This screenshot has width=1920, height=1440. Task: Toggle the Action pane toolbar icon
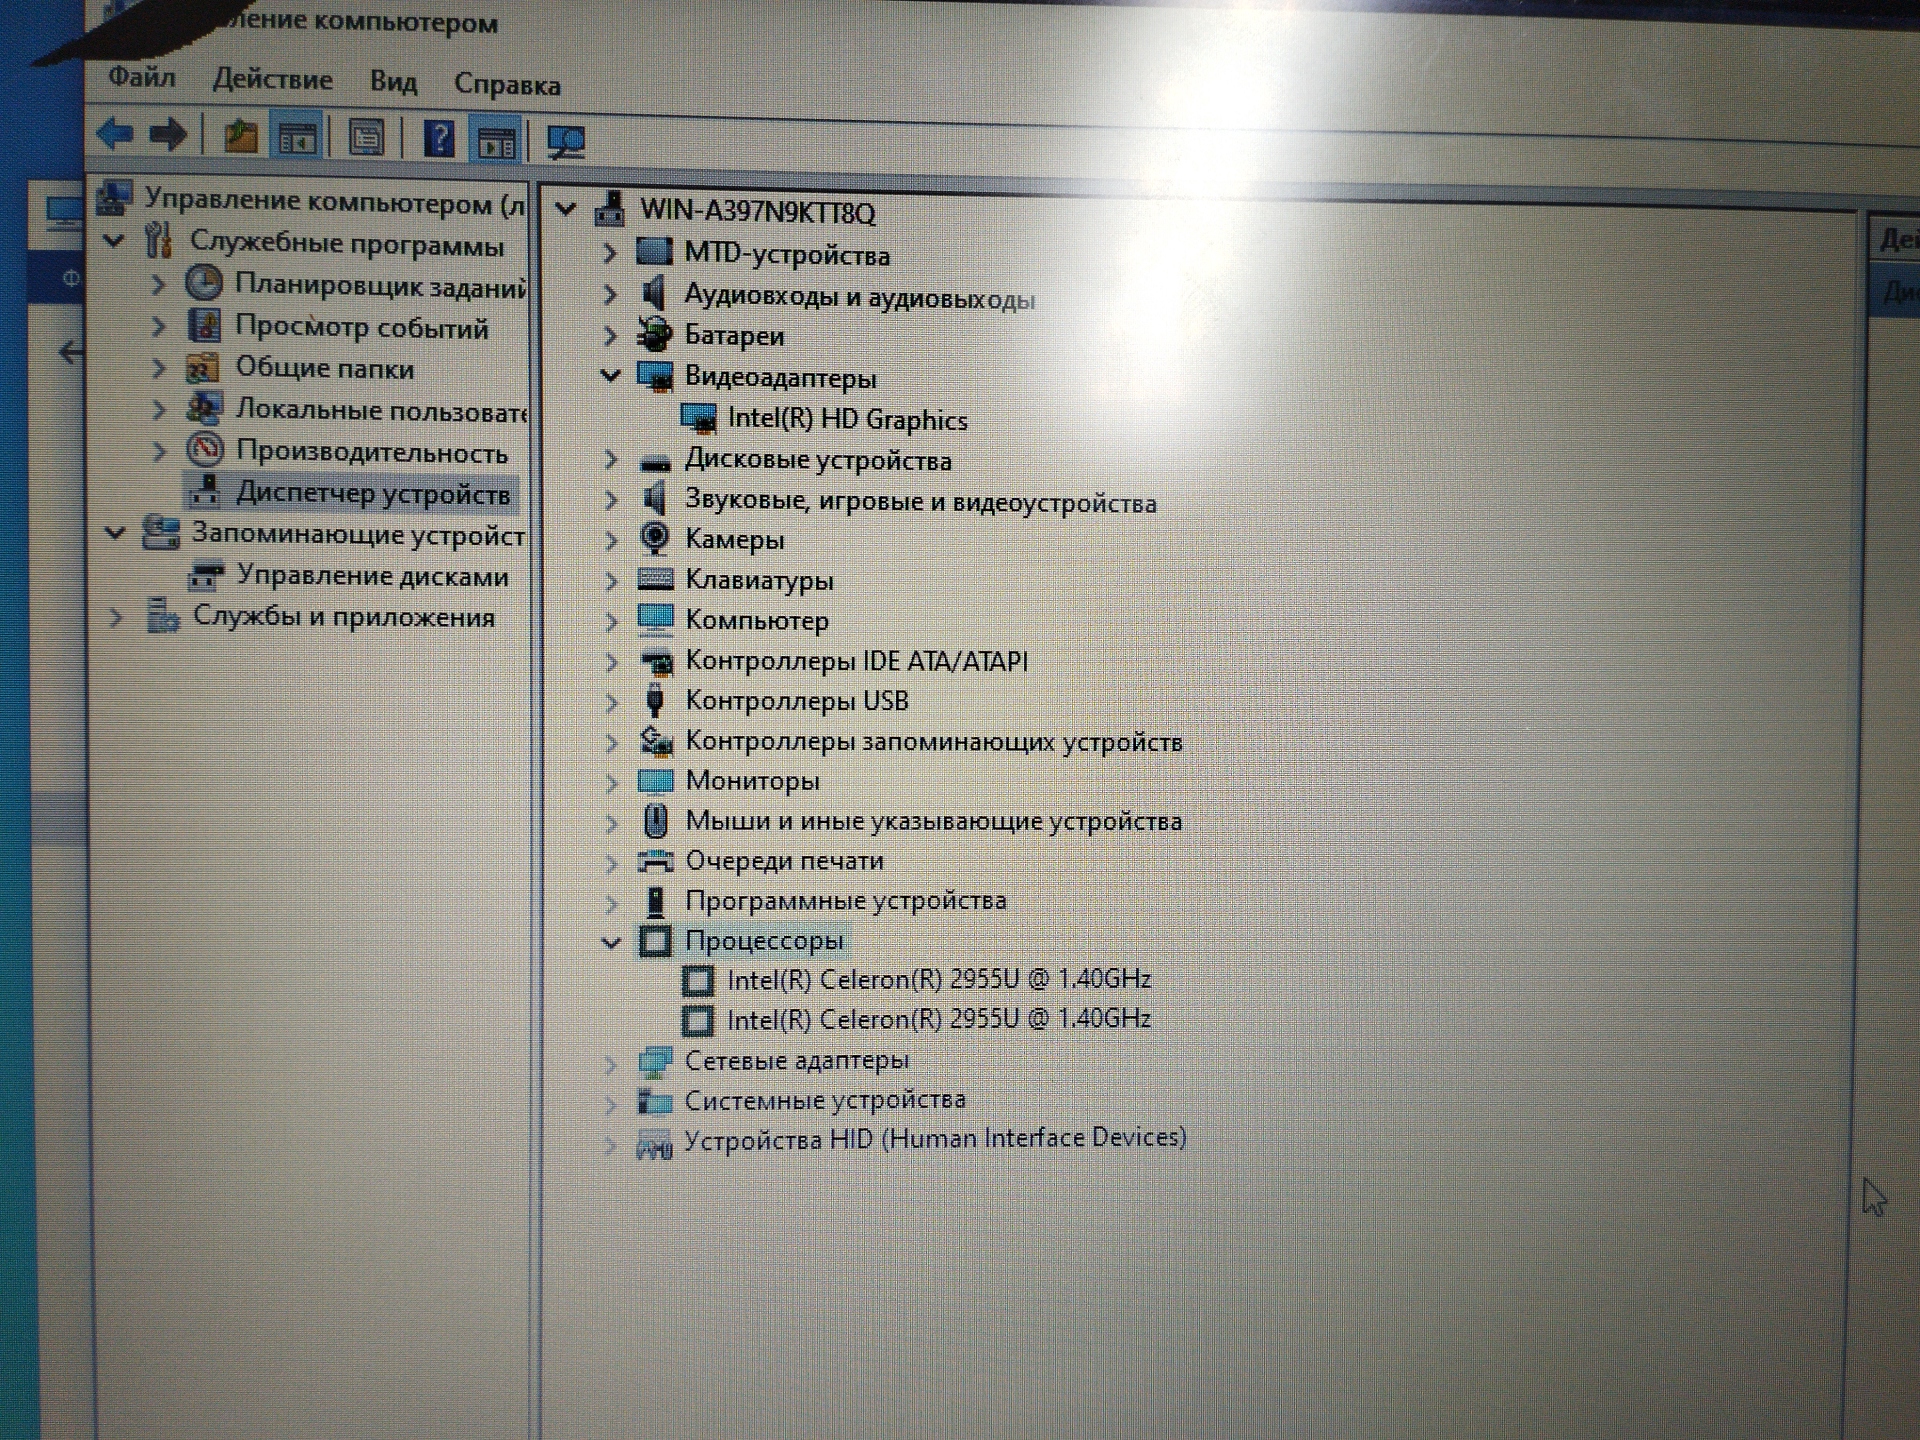click(x=496, y=141)
